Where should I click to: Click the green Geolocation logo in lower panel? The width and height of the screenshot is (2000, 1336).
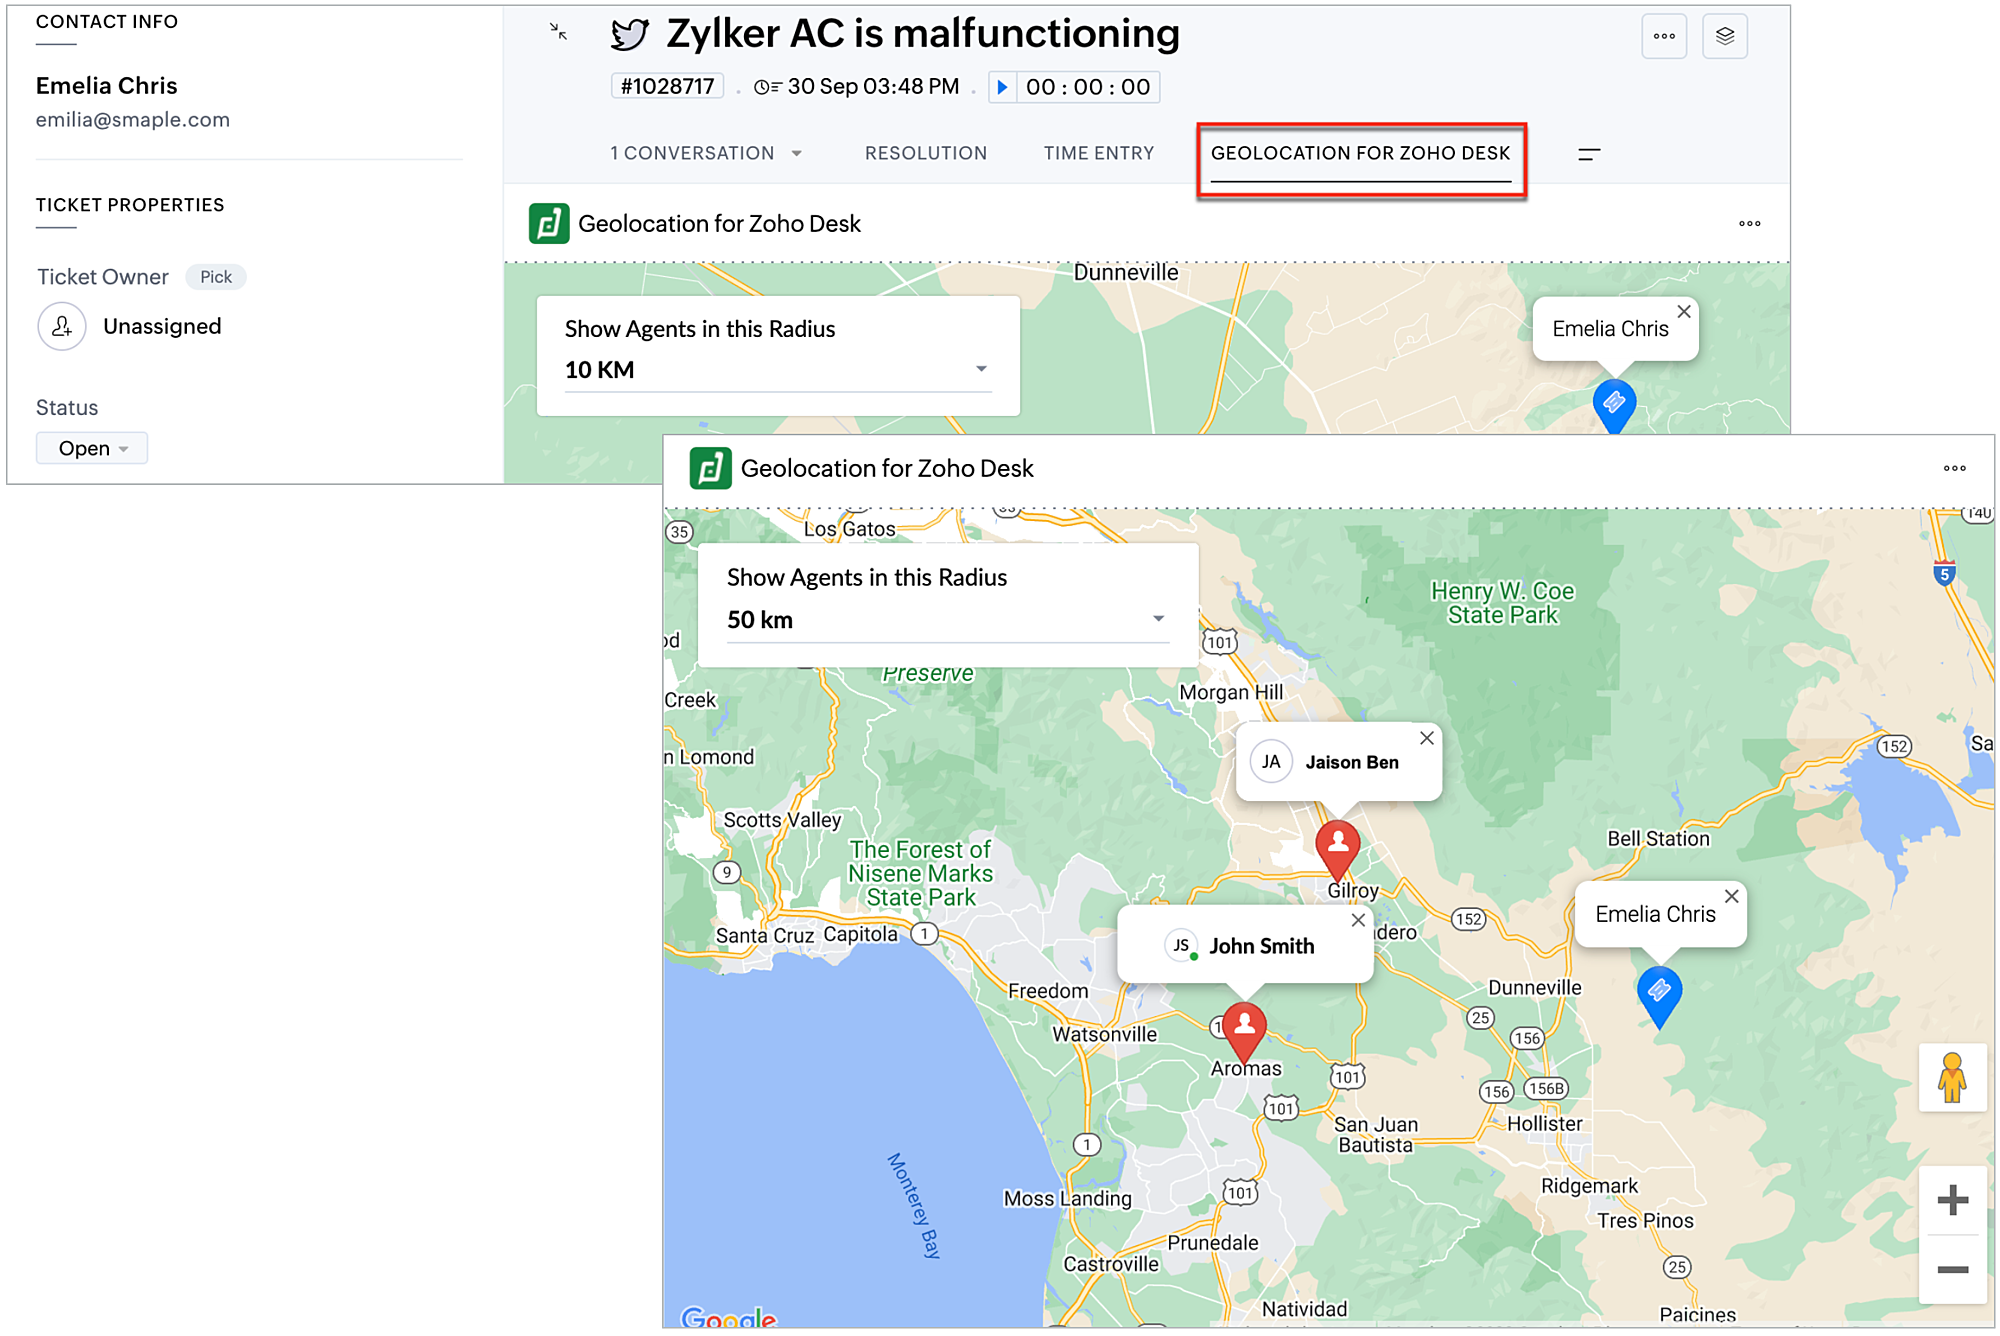(x=711, y=468)
